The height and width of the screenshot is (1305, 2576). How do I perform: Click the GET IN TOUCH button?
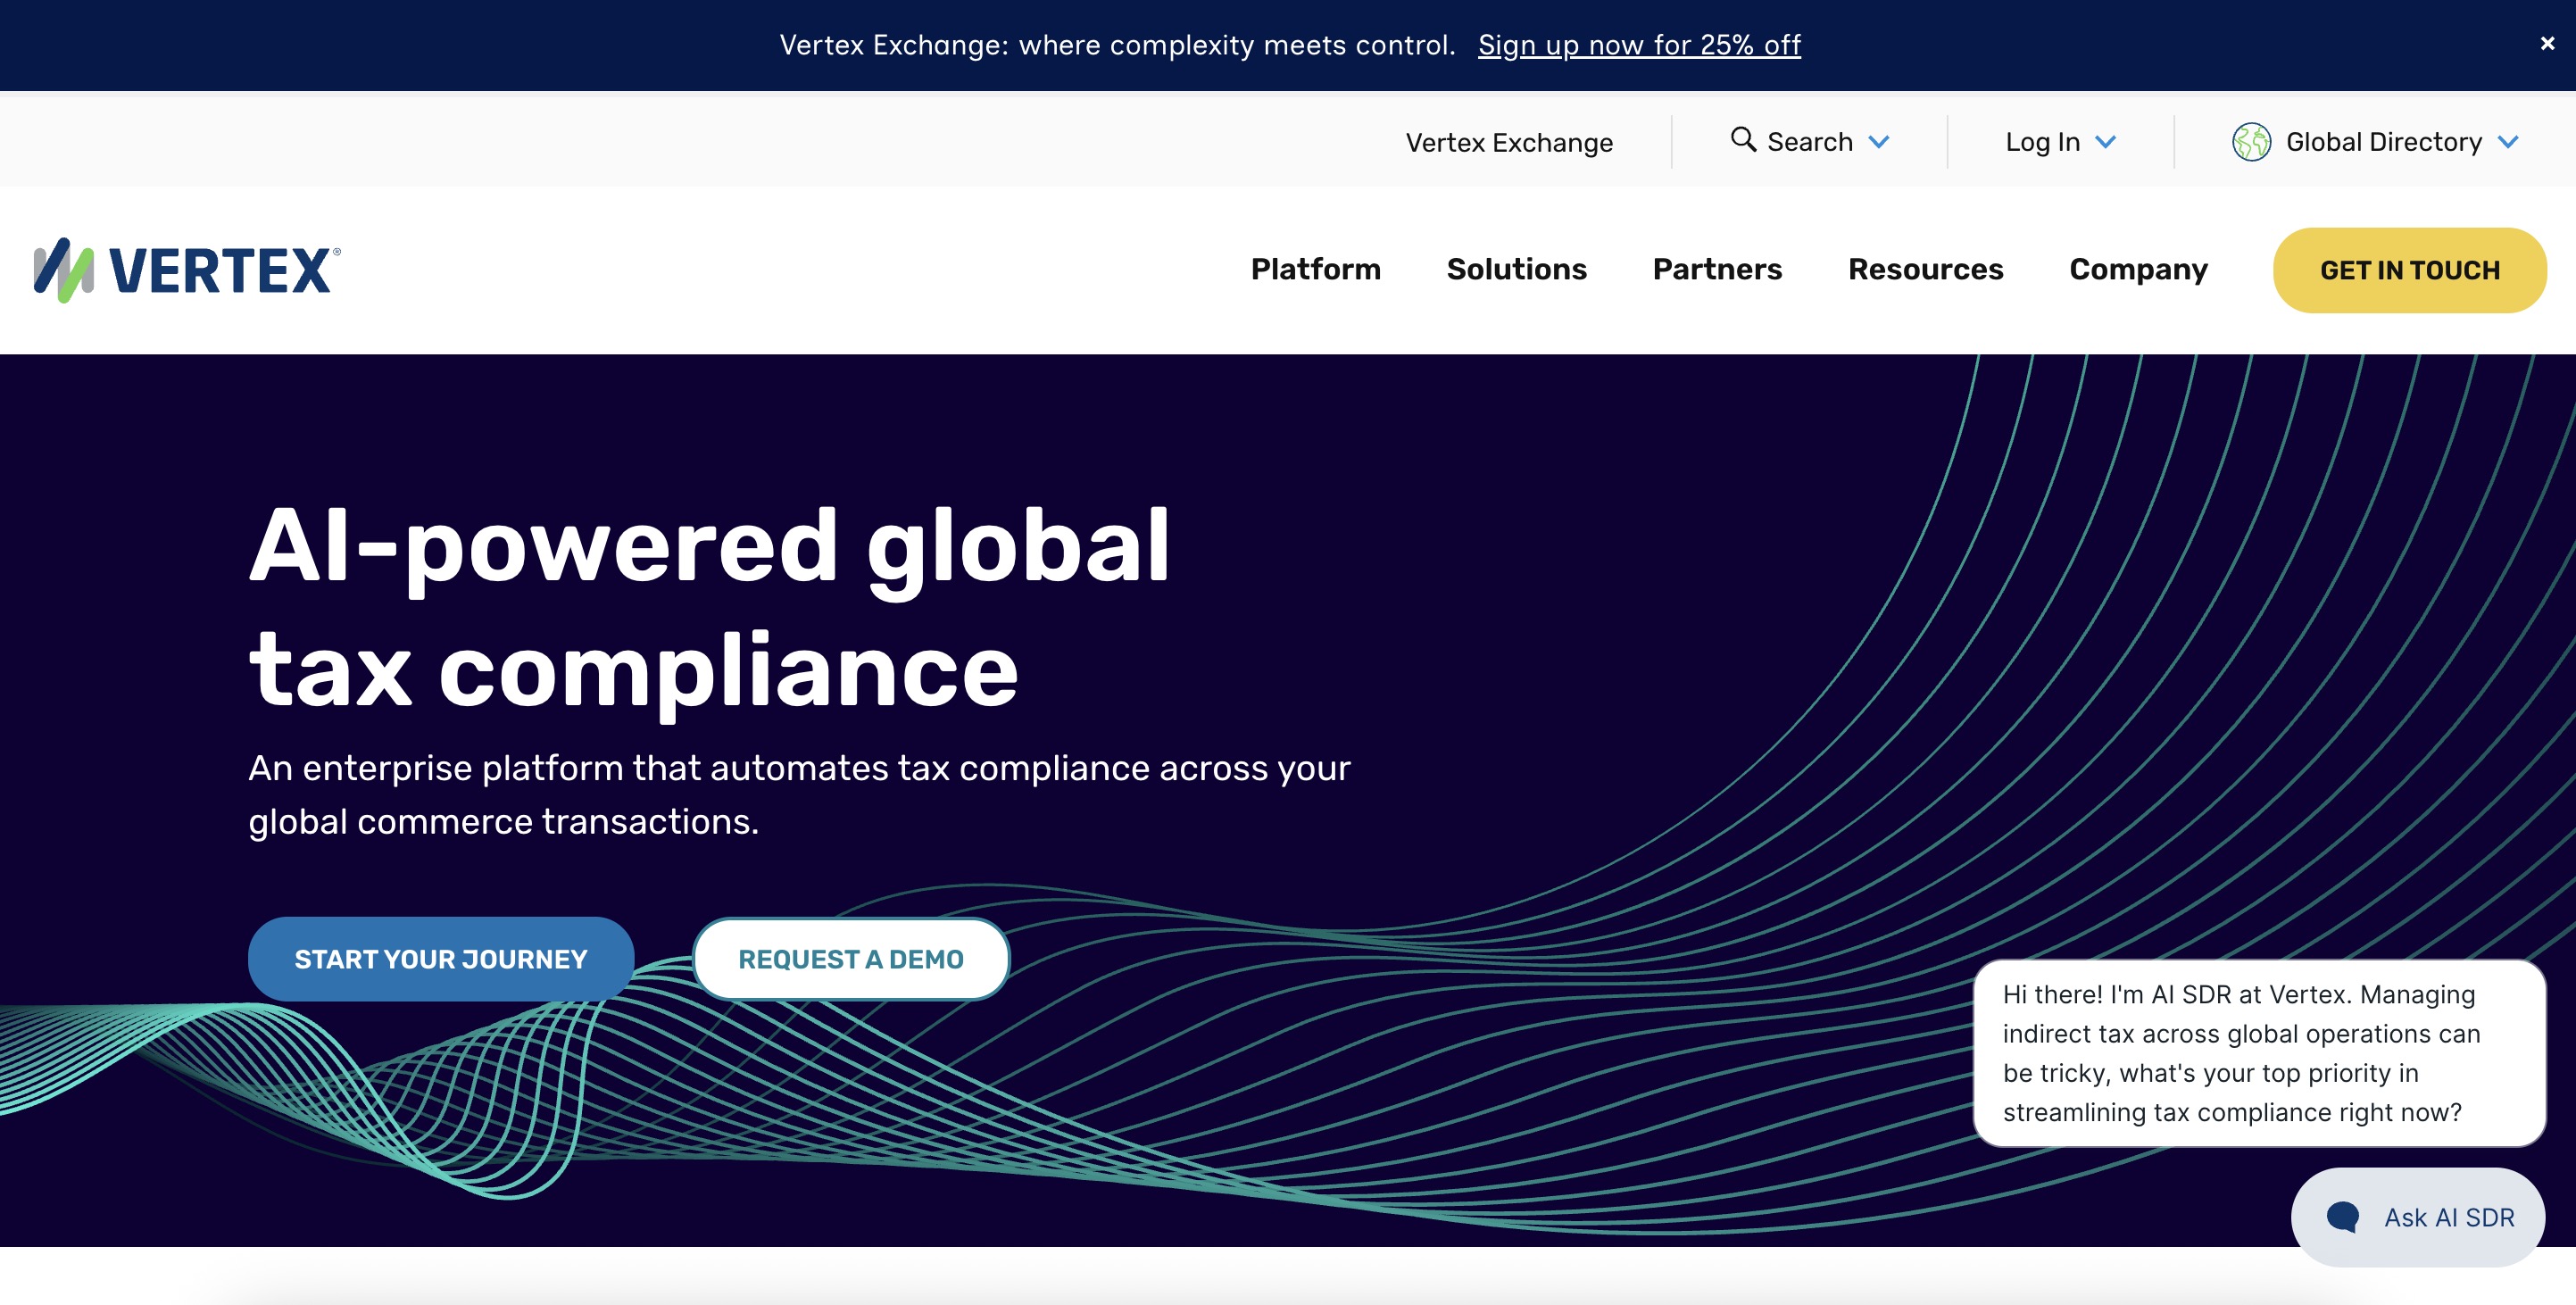[2409, 270]
